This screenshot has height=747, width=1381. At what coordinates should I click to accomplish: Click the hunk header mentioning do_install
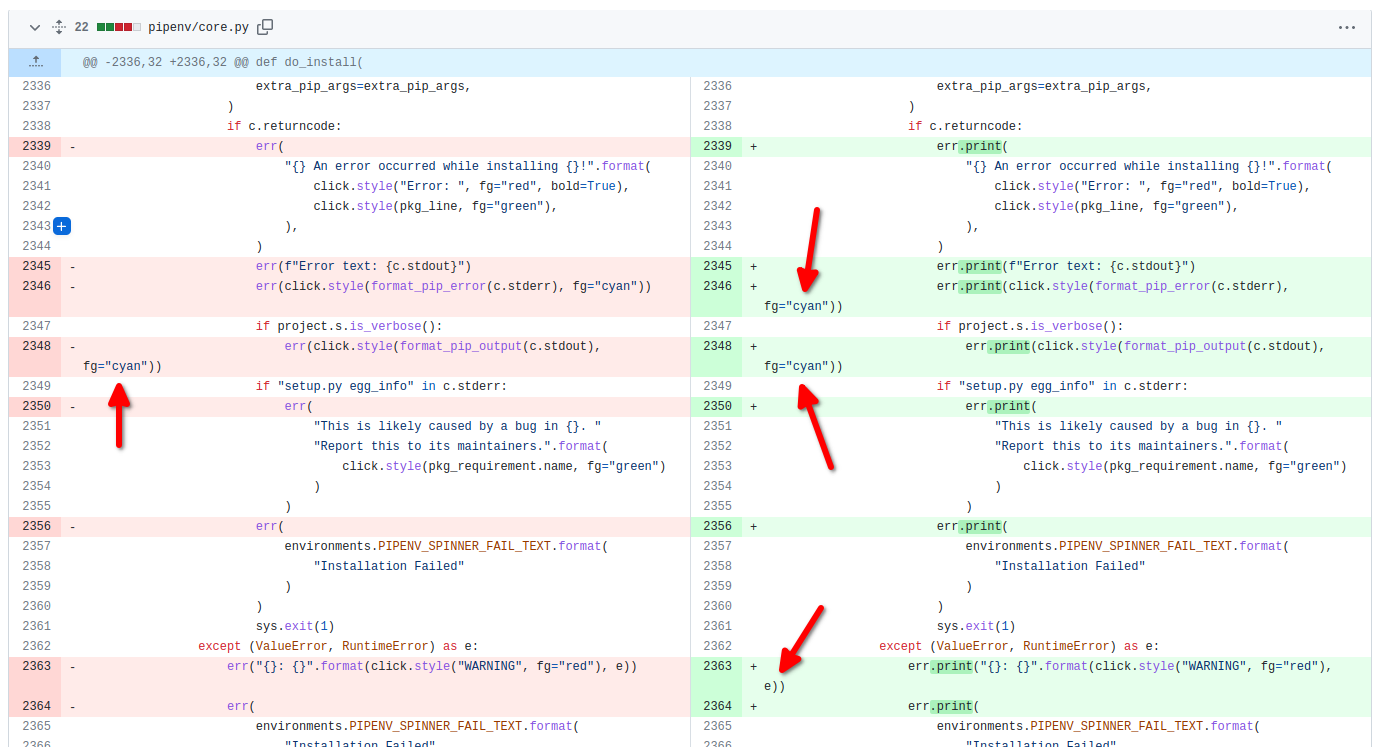[x=222, y=62]
